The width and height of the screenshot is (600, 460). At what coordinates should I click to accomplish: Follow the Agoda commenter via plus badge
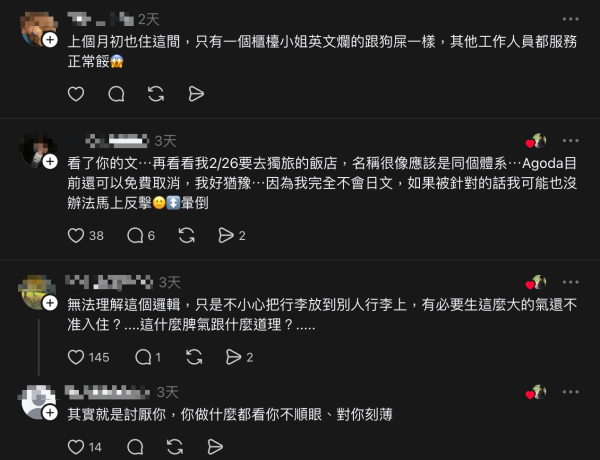click(50, 161)
